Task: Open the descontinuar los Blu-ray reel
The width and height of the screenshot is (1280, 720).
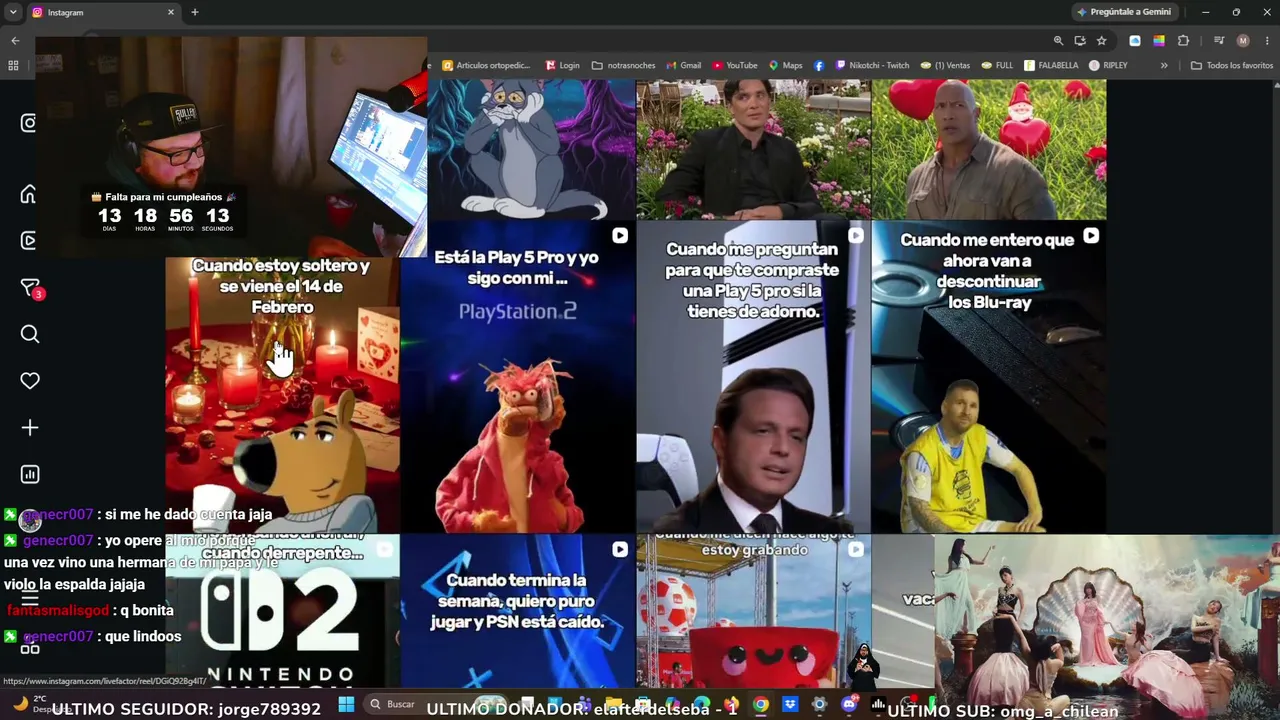Action: coord(989,377)
